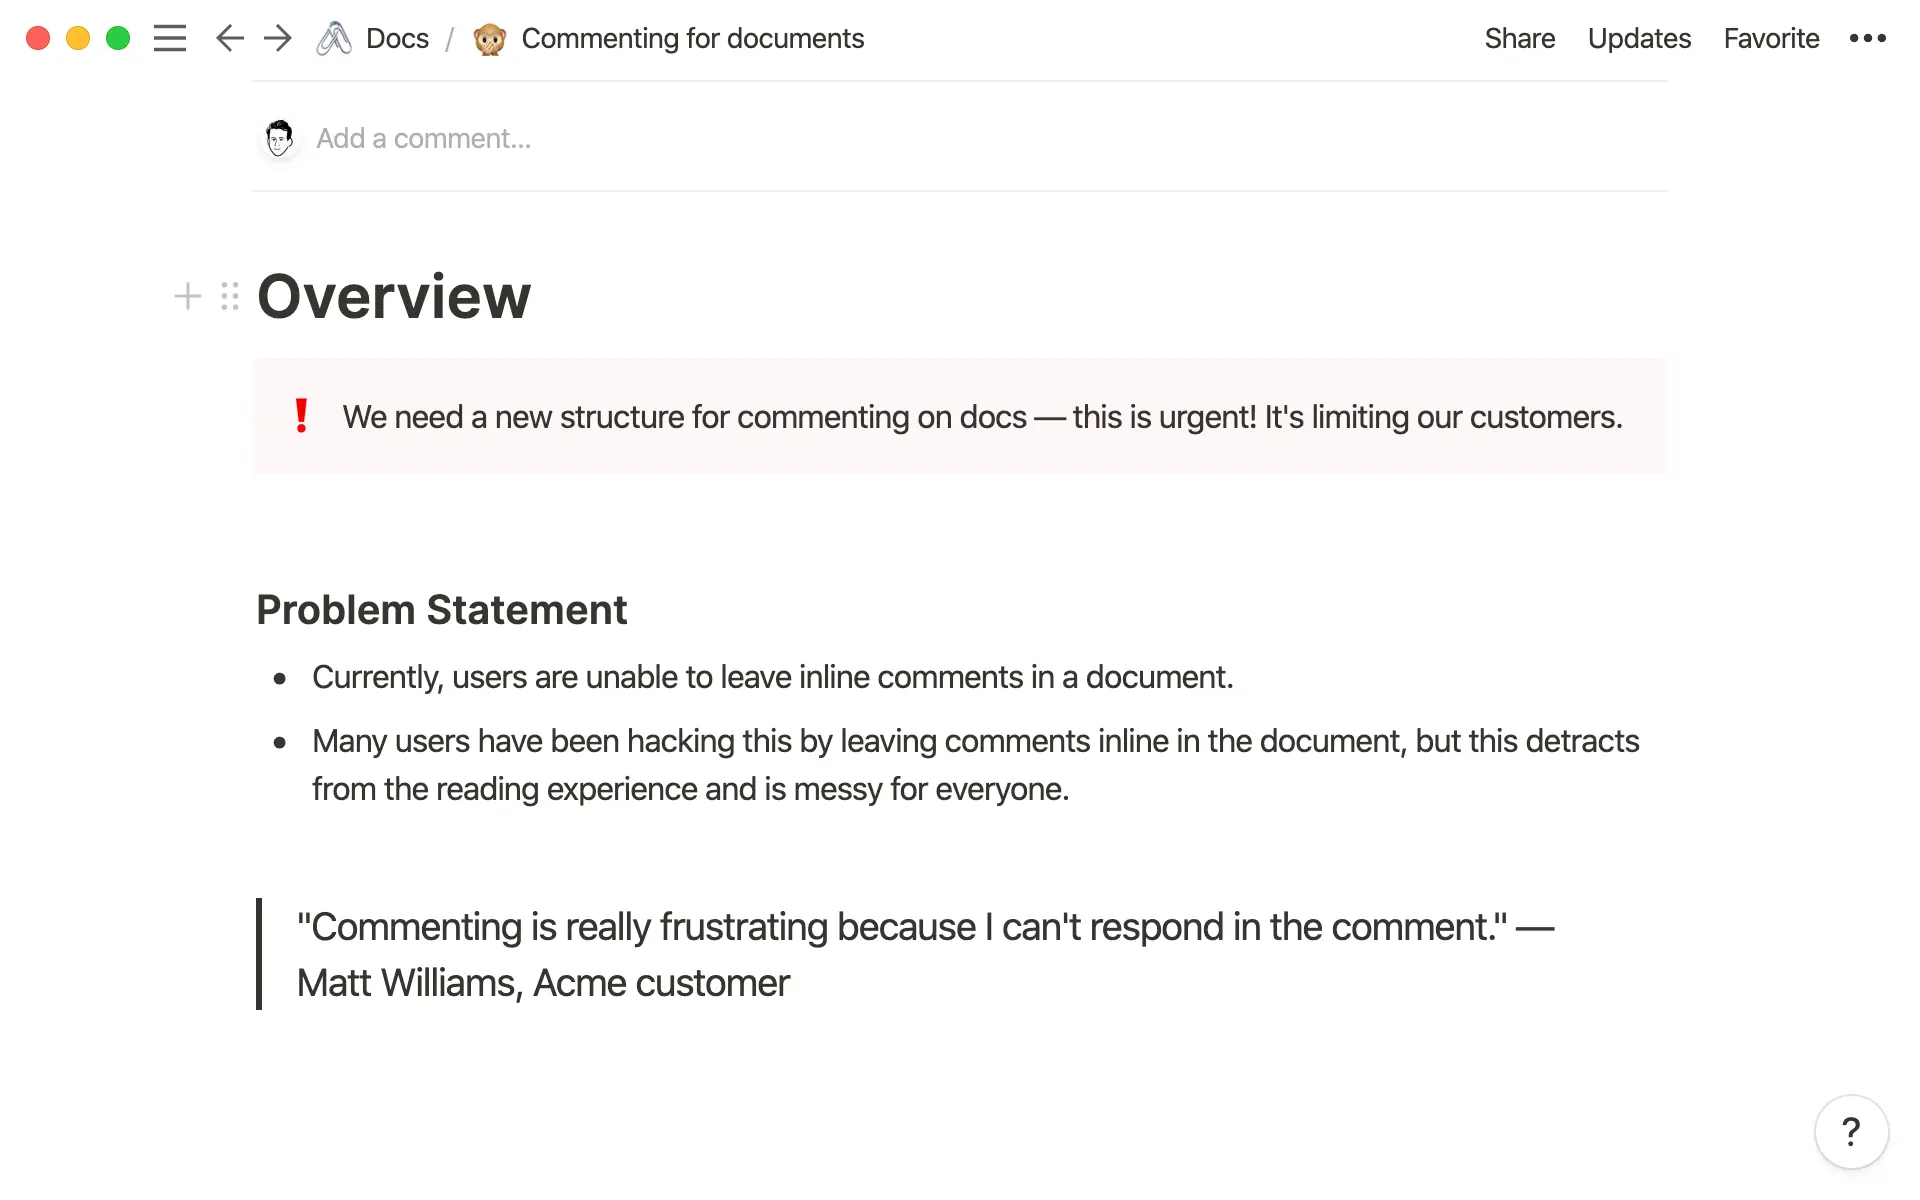Click the paperclip icon next to Docs
This screenshot has width=1920, height=1200.
pos(333,38)
